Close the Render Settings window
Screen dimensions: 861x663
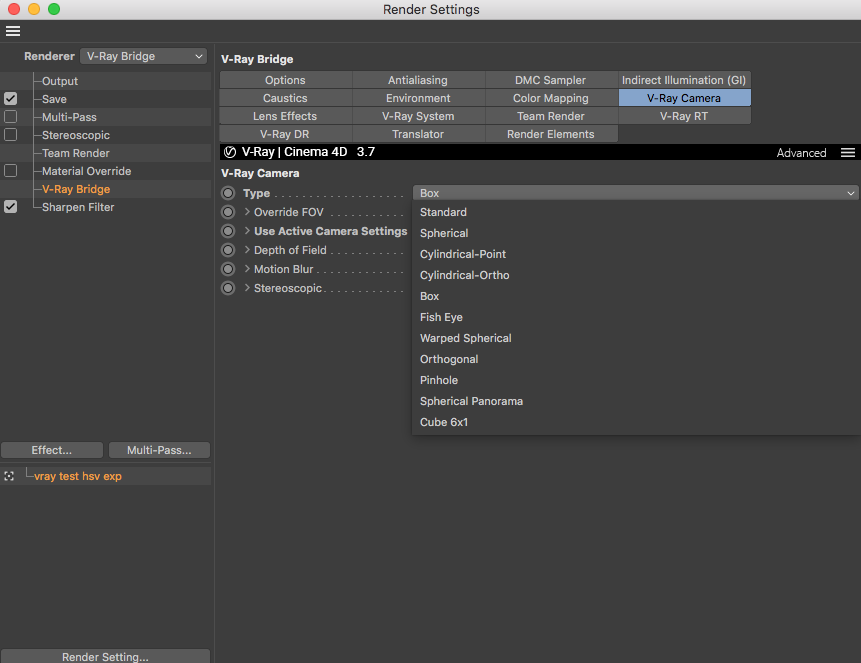point(14,9)
